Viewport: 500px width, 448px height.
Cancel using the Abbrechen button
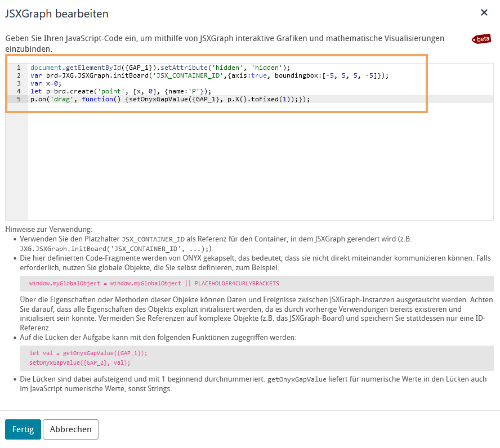coord(71,429)
